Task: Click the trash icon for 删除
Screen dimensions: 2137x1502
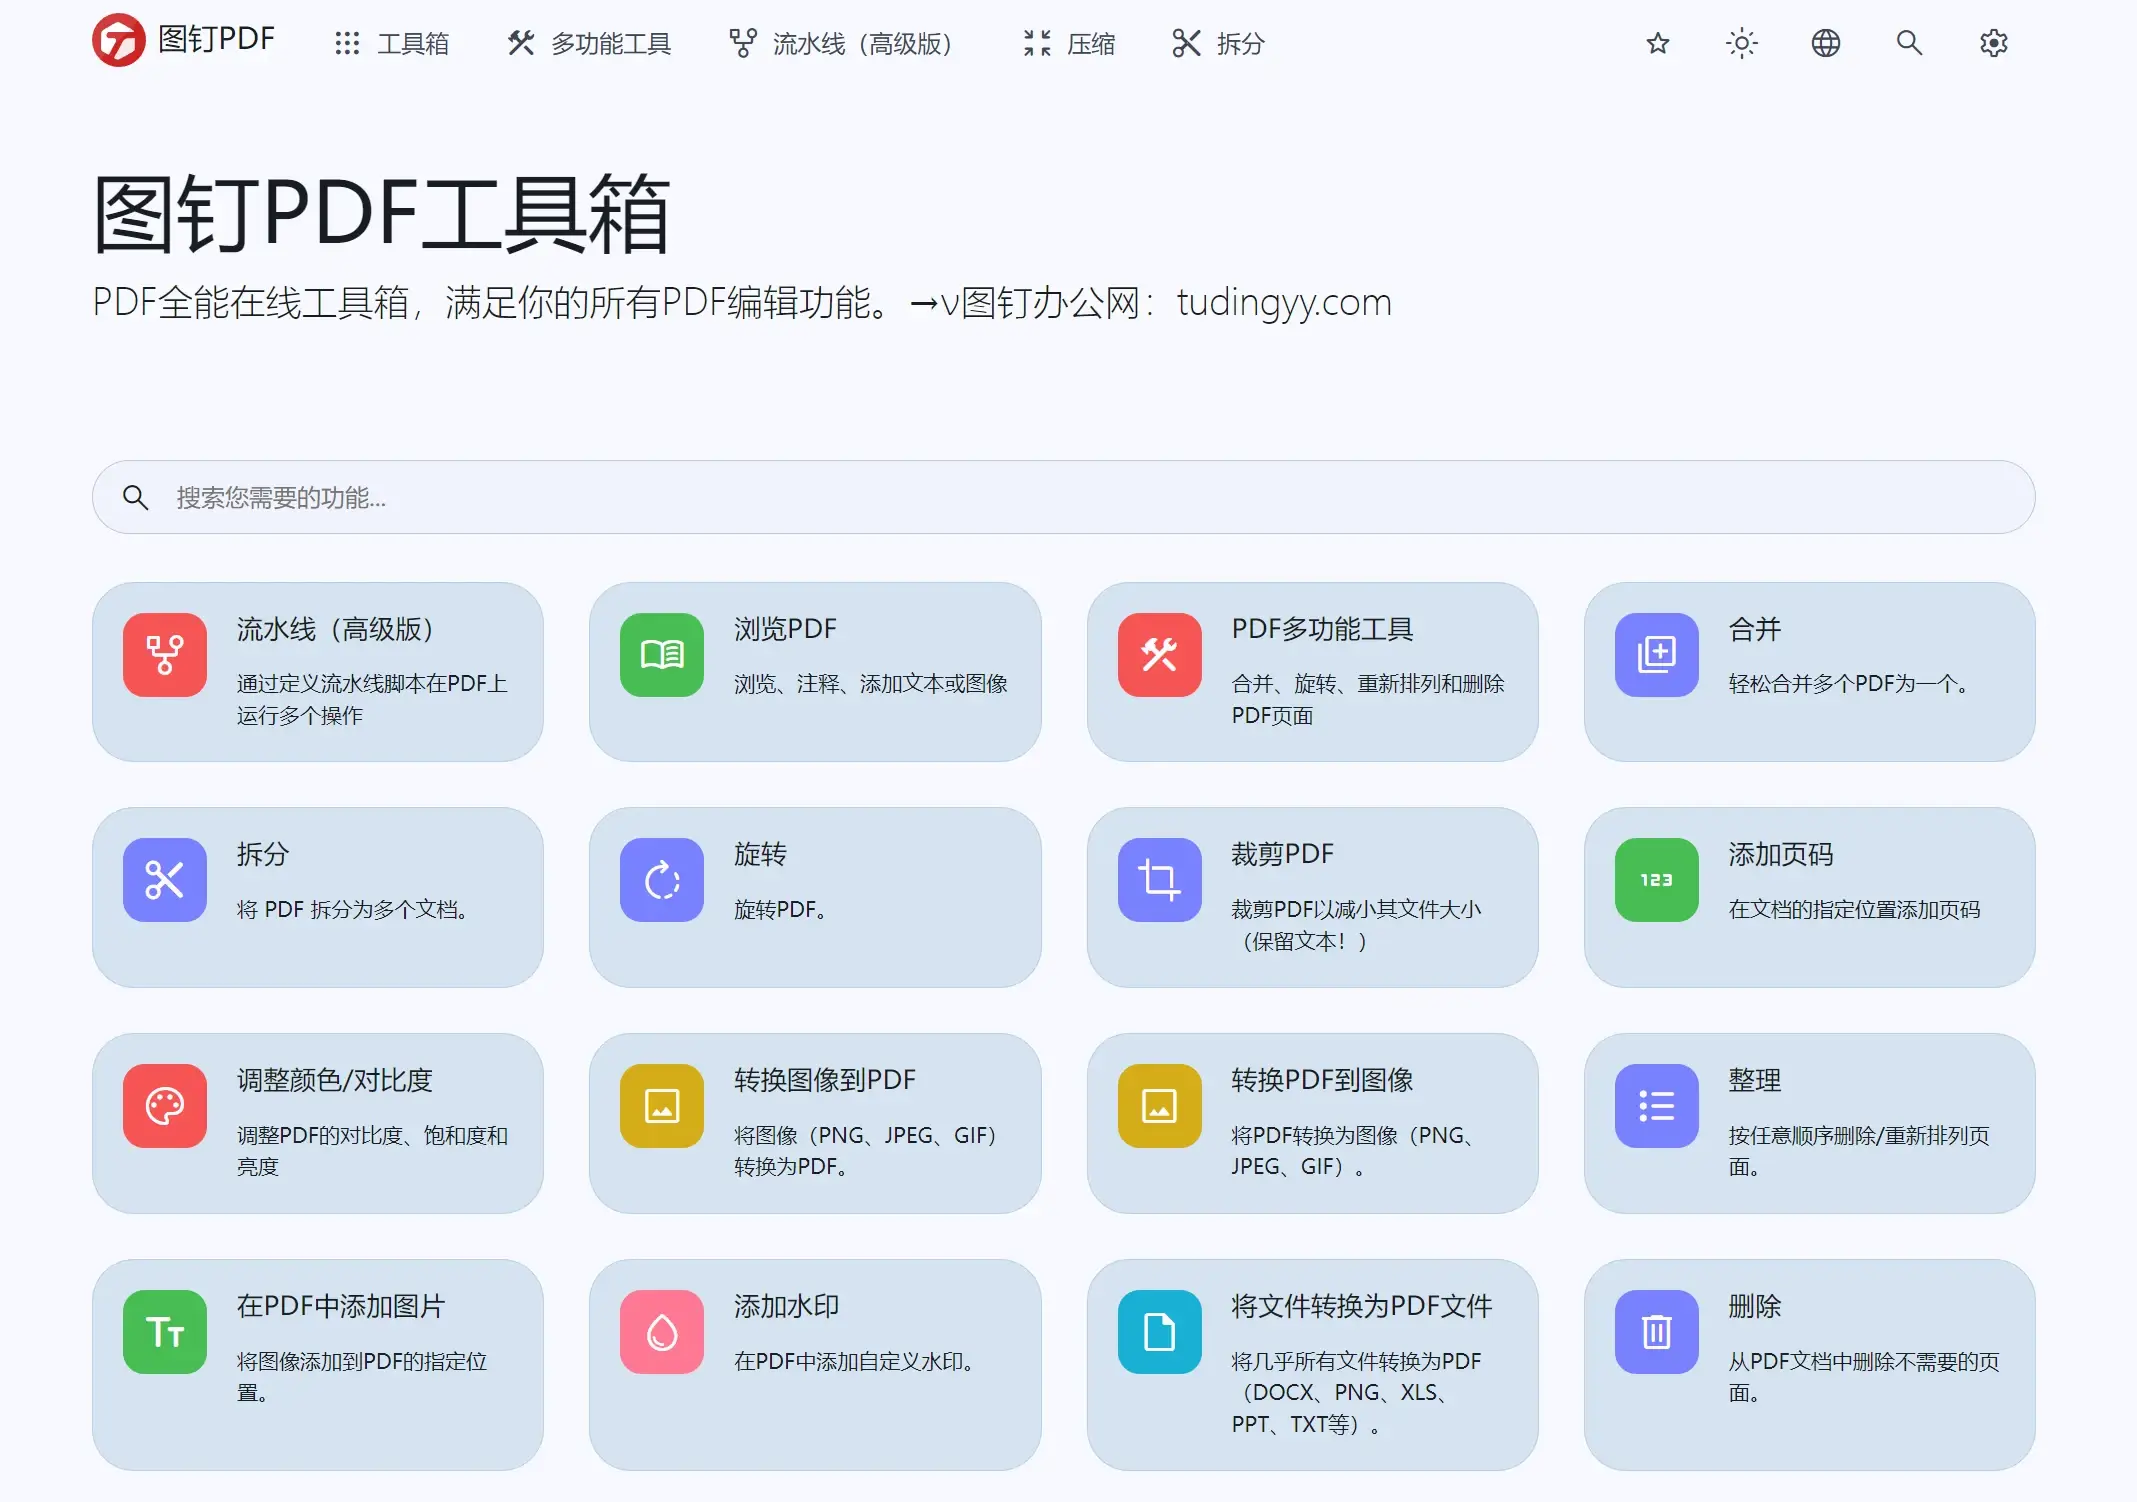Action: pyautogui.click(x=1657, y=1332)
